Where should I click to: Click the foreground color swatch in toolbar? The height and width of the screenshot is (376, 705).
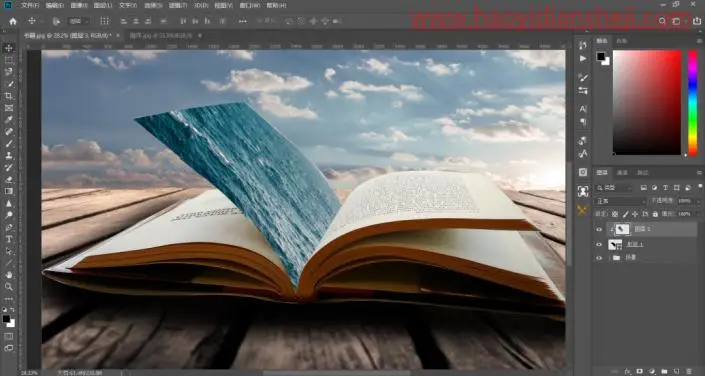point(6,319)
